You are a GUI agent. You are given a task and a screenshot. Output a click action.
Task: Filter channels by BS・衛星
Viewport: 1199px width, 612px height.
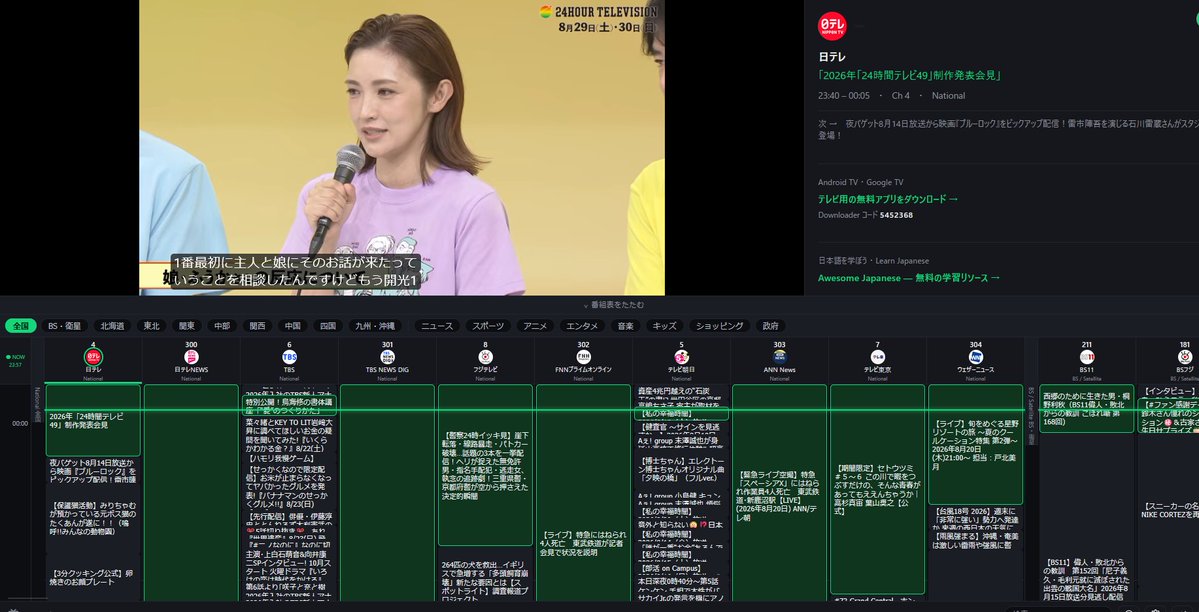click(x=65, y=326)
